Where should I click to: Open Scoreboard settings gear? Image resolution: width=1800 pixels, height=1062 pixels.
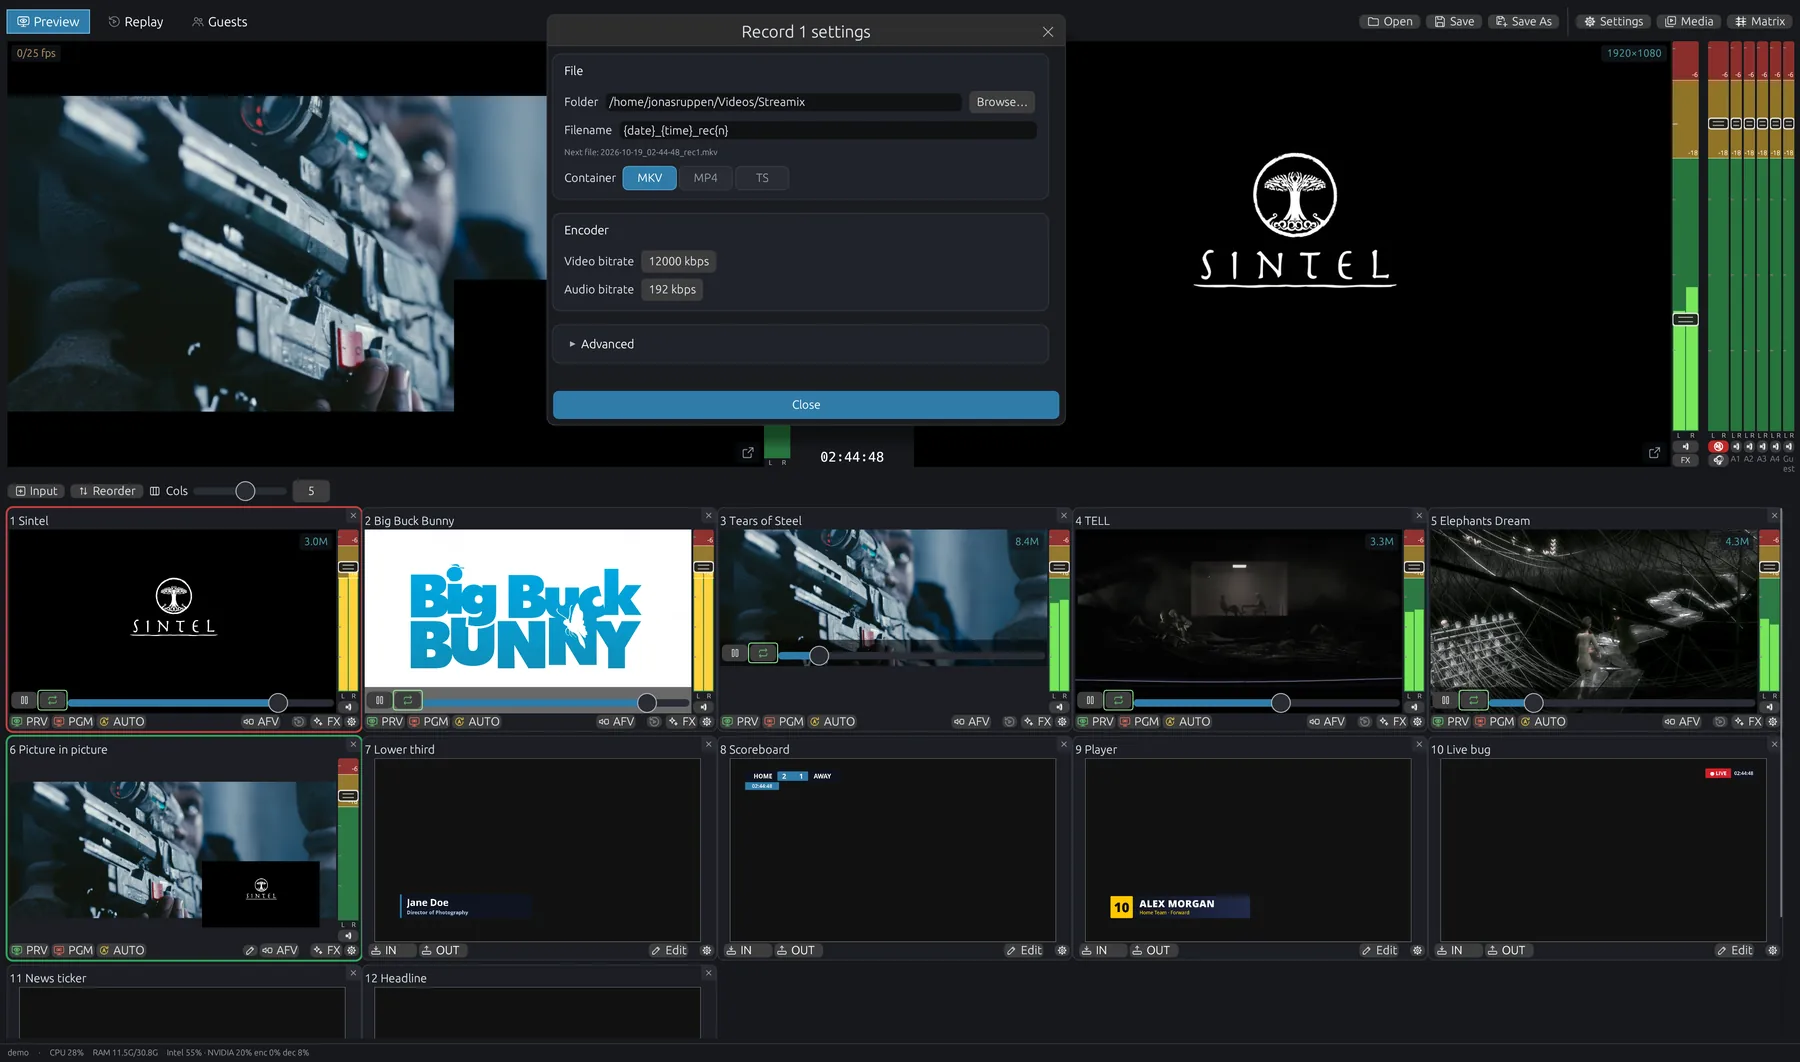click(x=1062, y=951)
